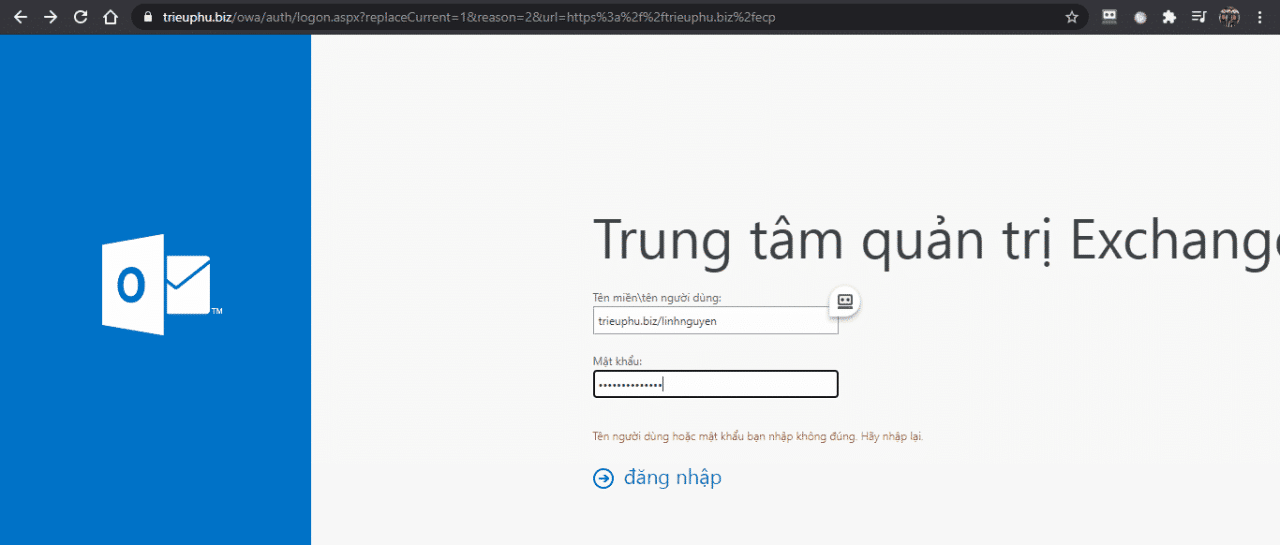View site info via the padlock icon
The image size is (1280, 545).
pos(147,17)
